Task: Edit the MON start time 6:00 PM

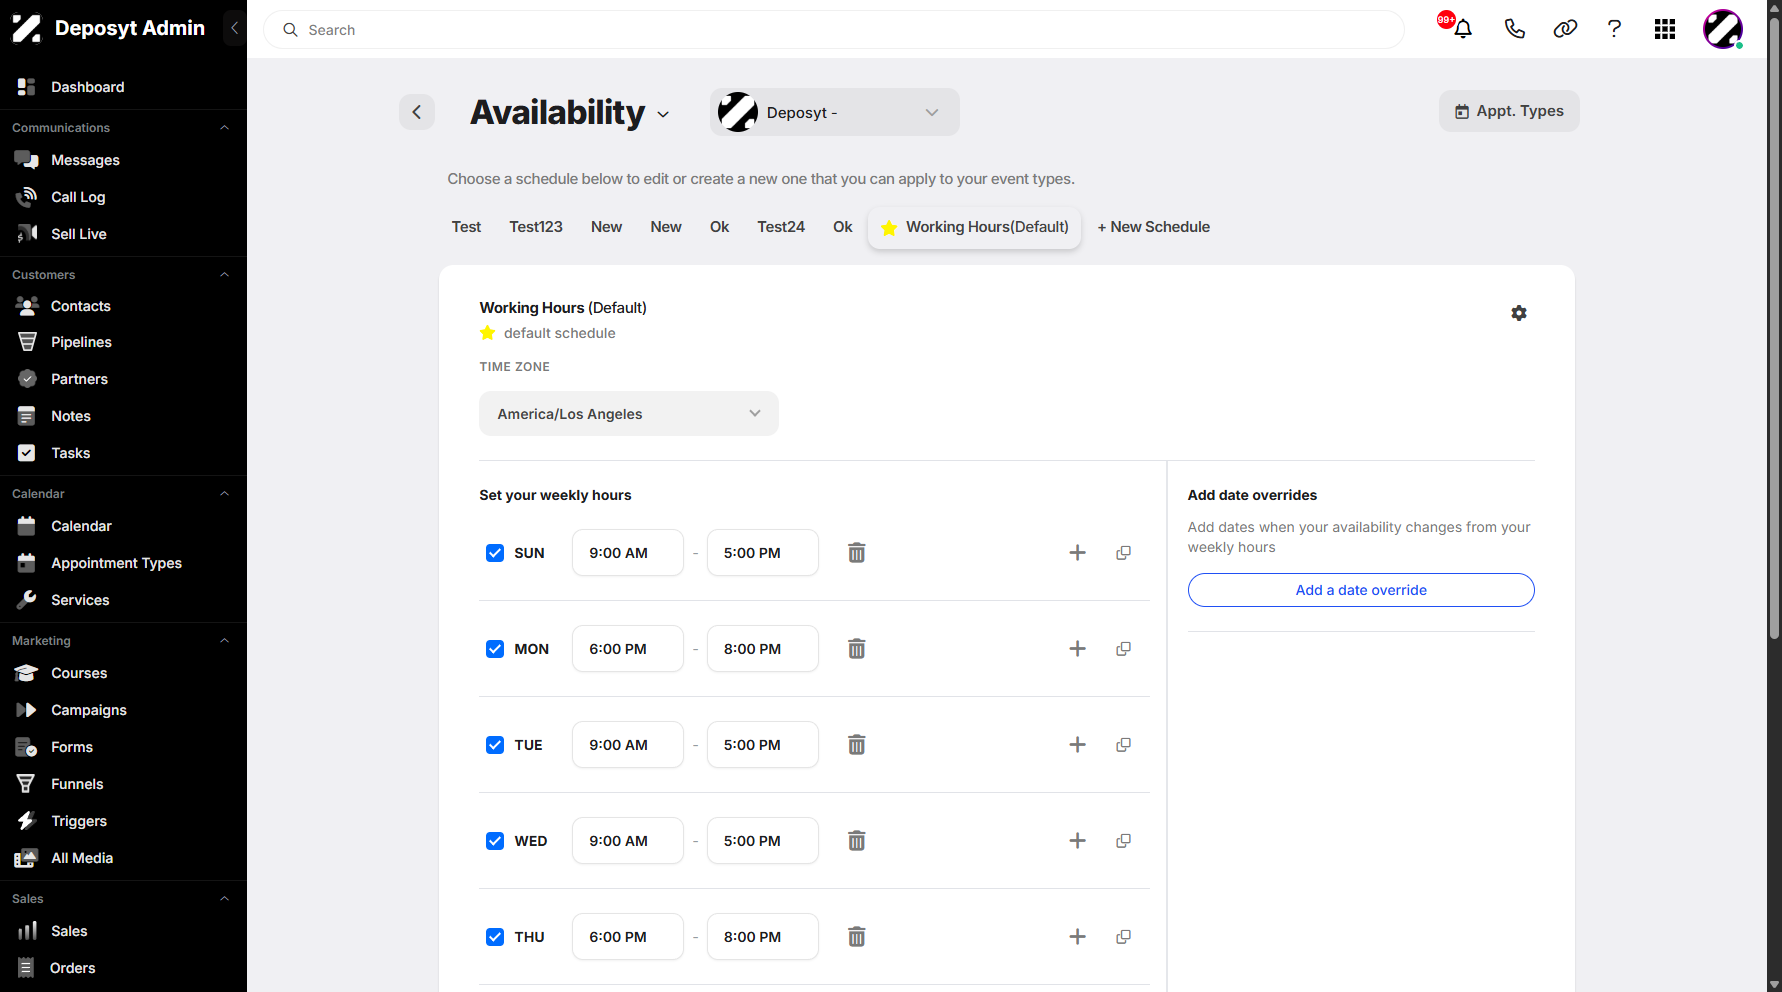Action: [x=628, y=649]
